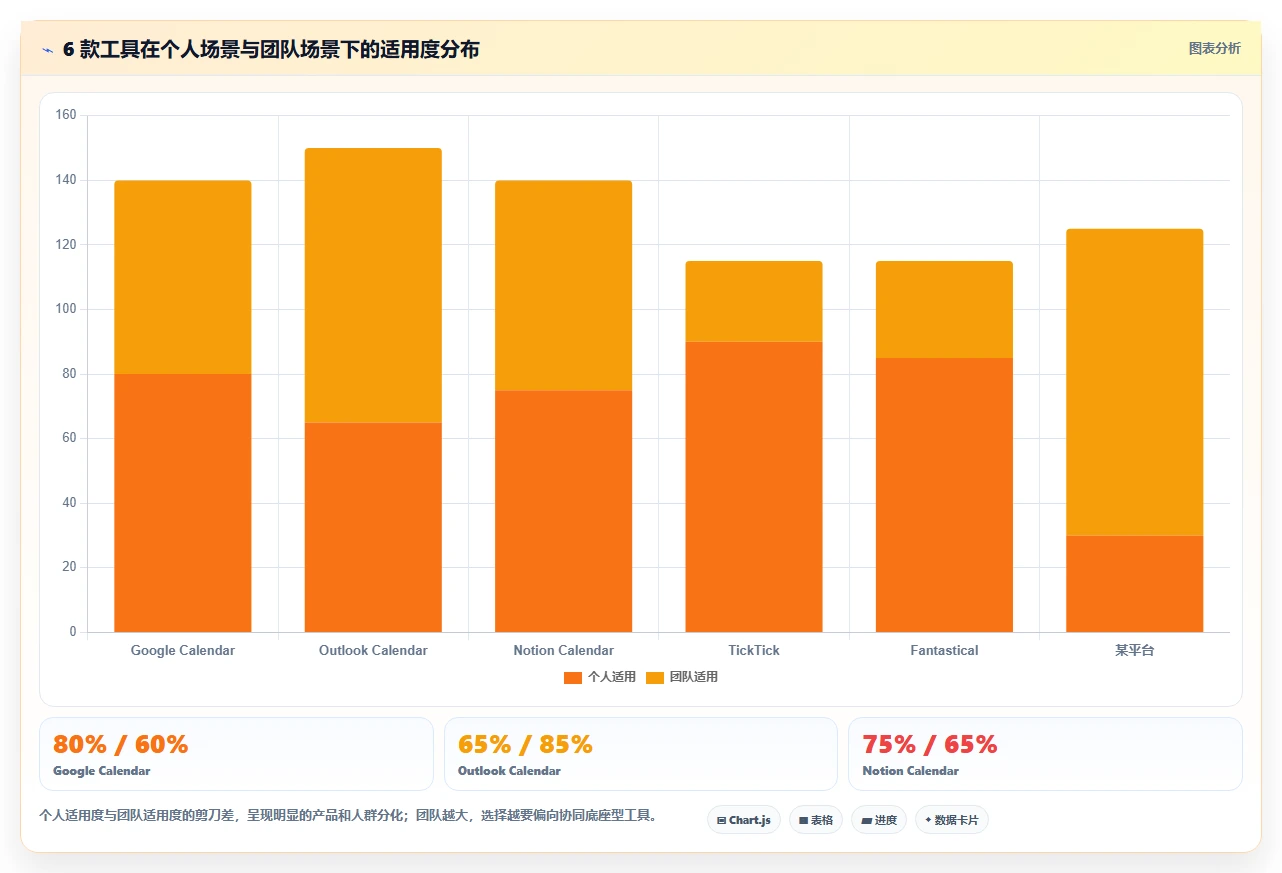Viewport: 1282px width, 873px height.
Task: Click the 个人适用 orange legend swatch
Action: tap(573, 677)
